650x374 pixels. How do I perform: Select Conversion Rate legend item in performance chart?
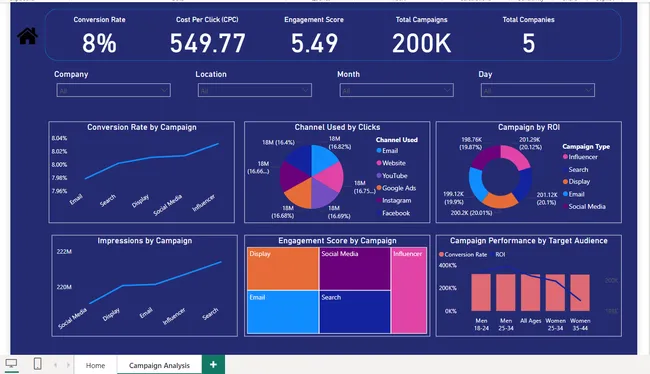[463, 255]
